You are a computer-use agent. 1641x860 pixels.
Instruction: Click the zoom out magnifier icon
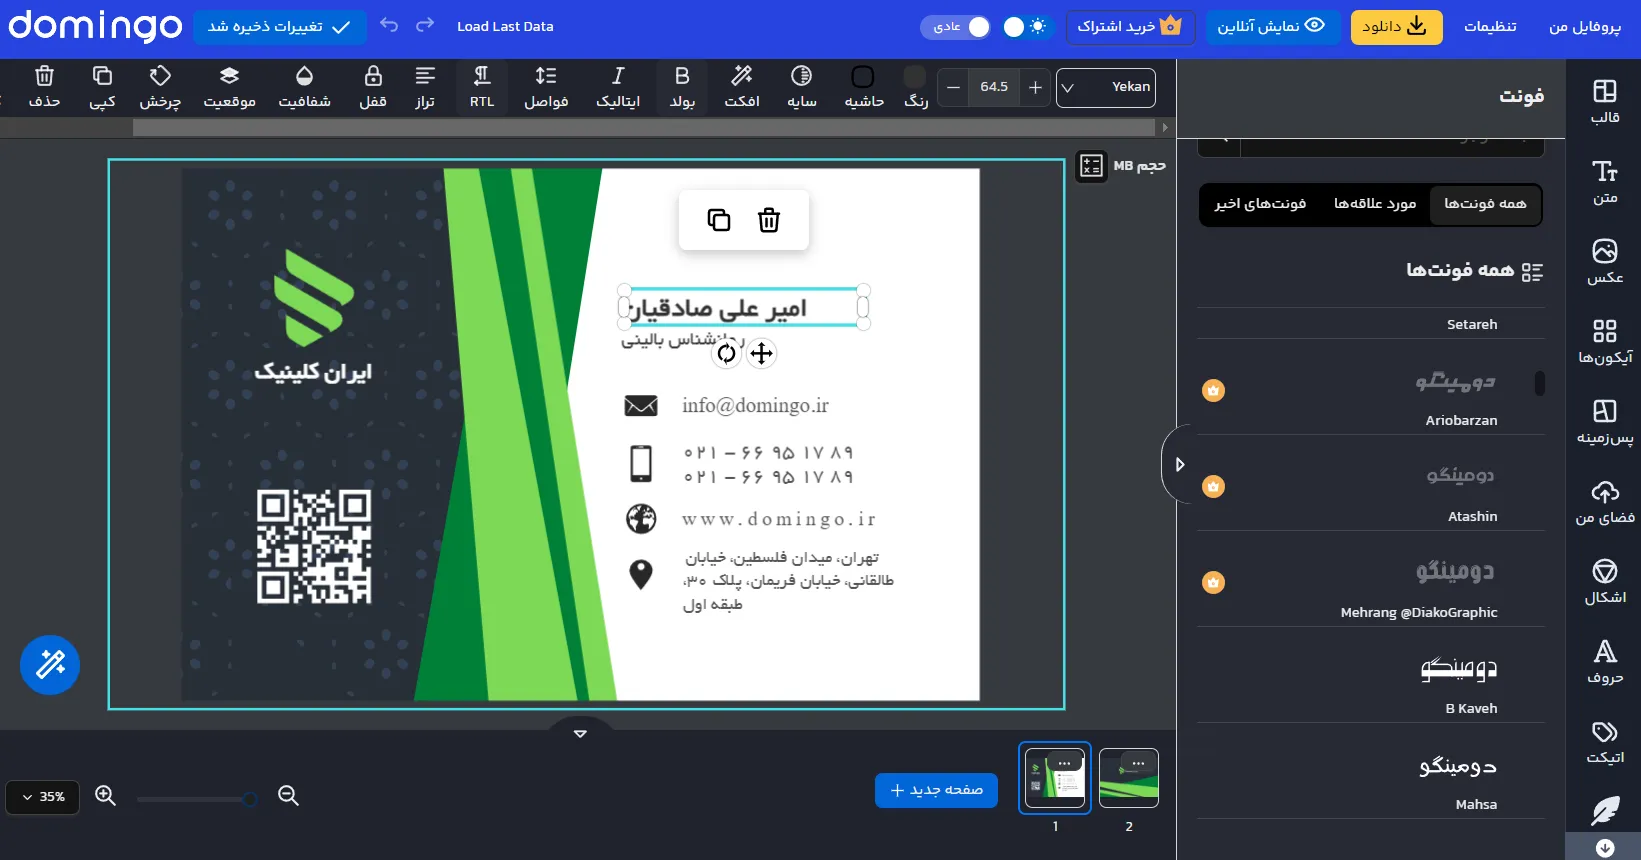[288, 796]
